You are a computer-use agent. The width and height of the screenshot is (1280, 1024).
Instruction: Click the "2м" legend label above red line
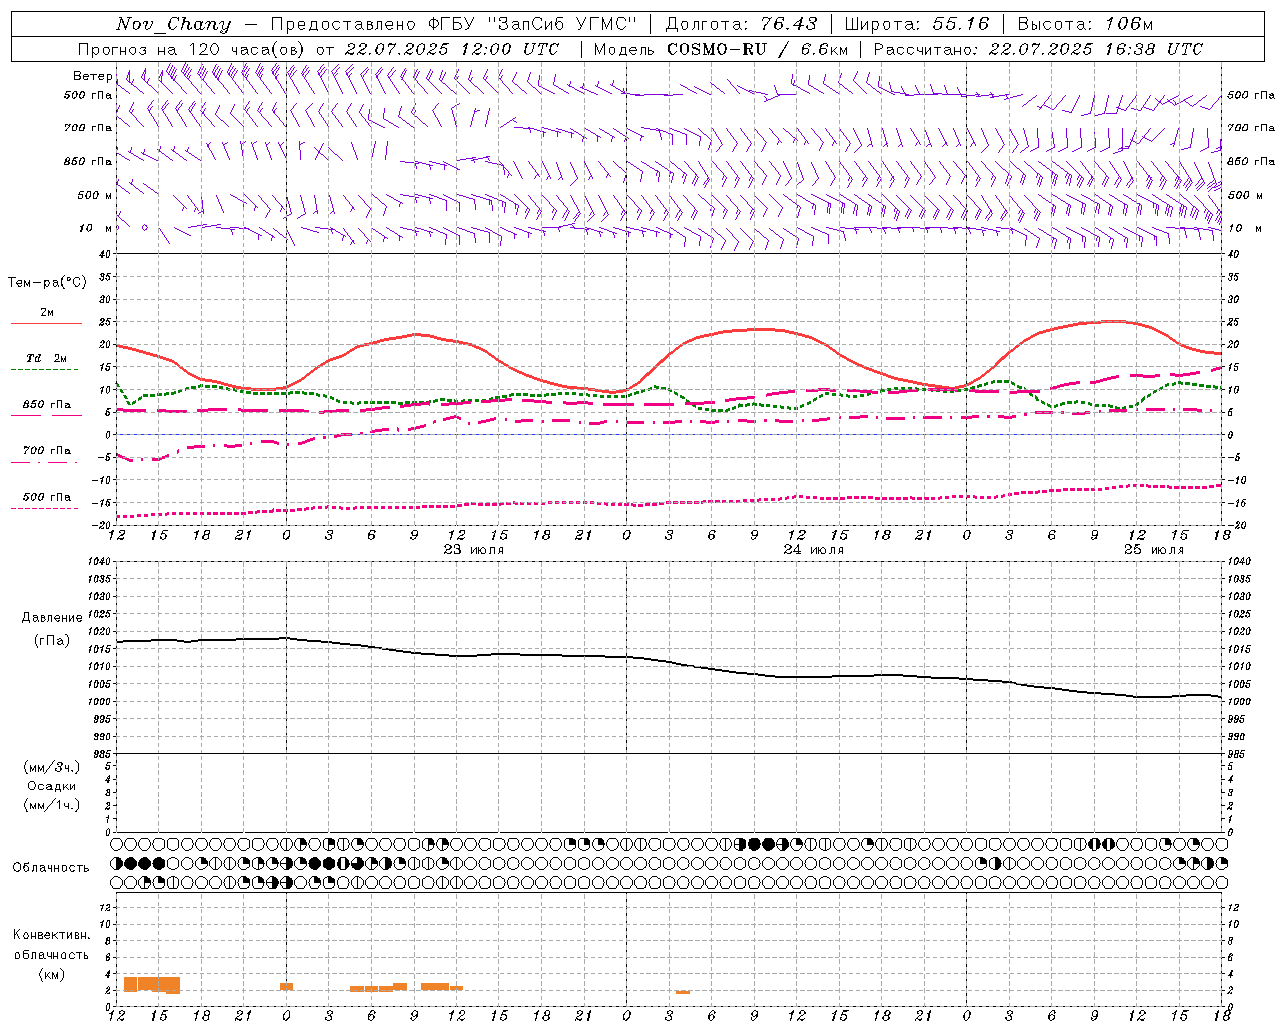tap(47, 312)
